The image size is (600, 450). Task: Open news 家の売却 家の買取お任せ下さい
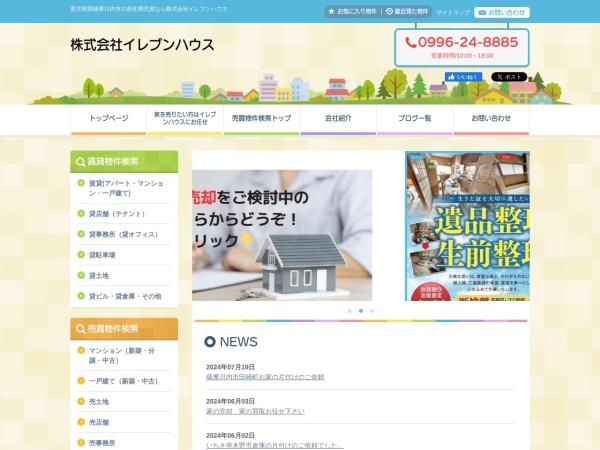255,411
